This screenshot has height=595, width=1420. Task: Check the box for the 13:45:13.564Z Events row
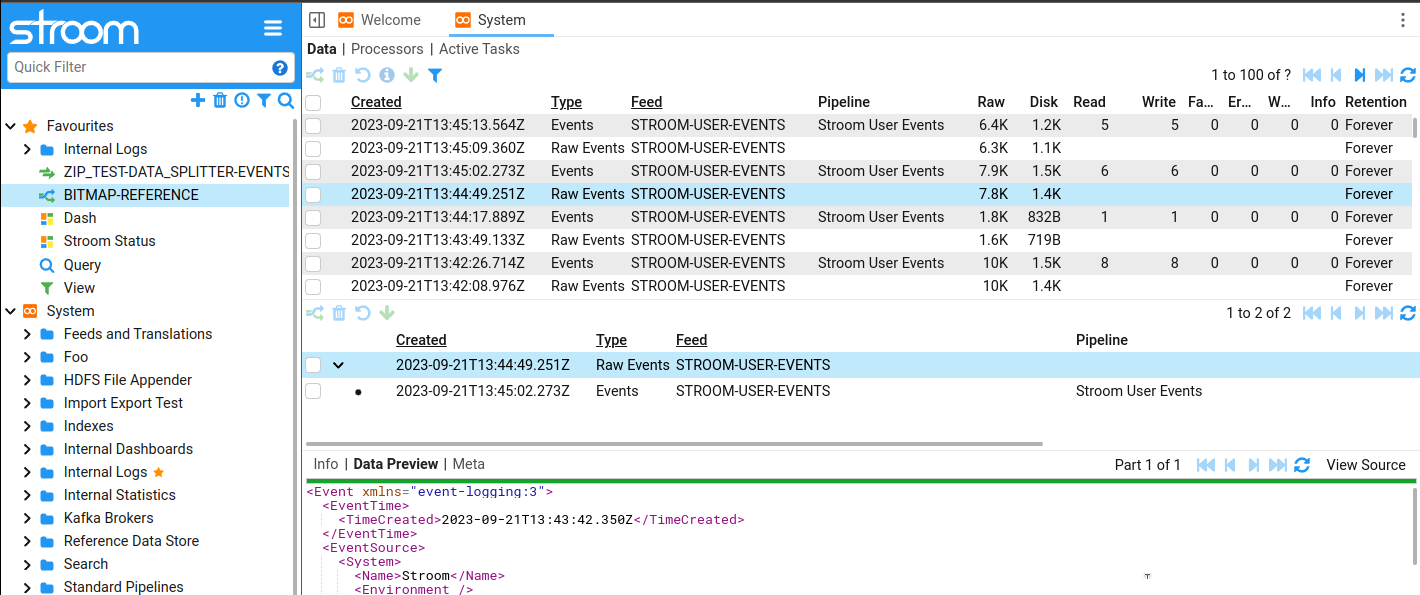coord(313,125)
